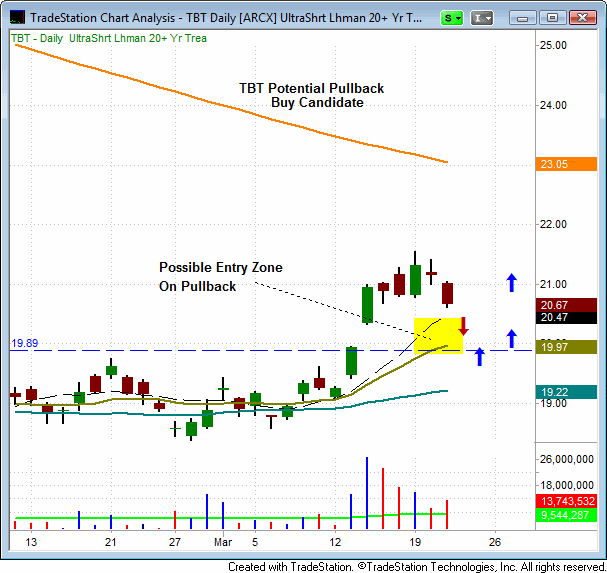Click the blue up arrow near 20.00 level
607x573 pixels.
(x=512, y=338)
